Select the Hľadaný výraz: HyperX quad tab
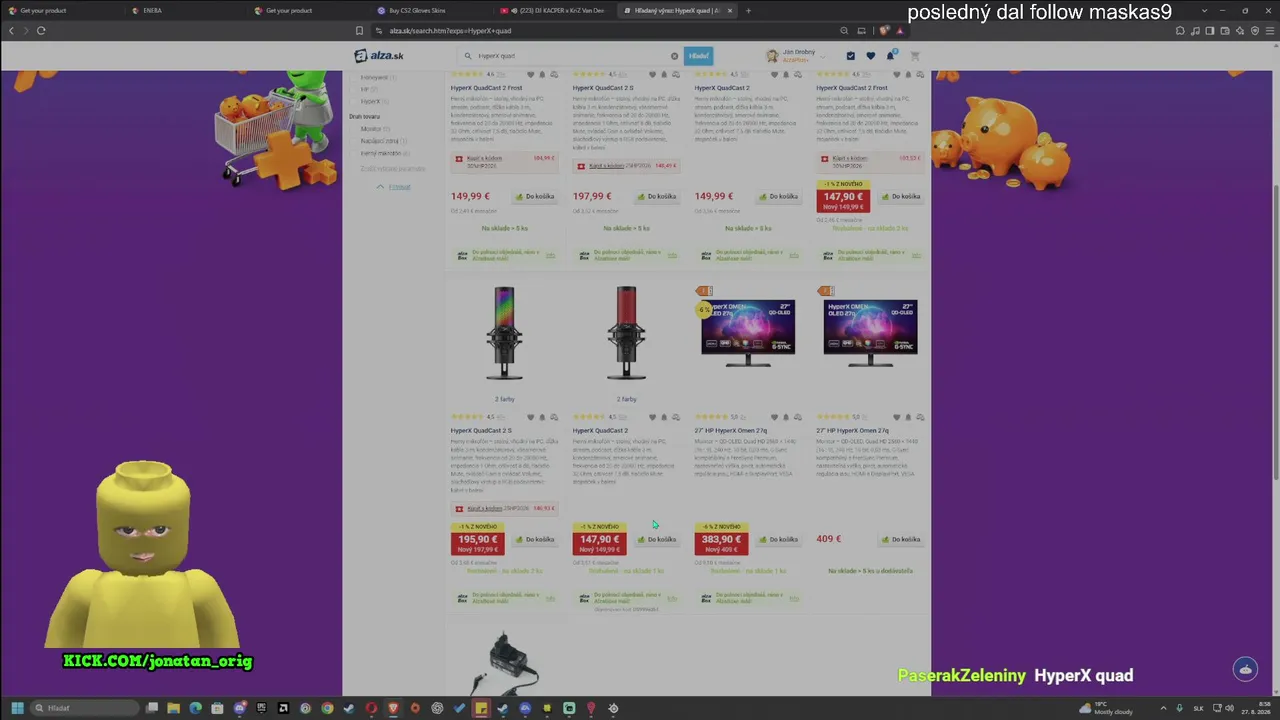Viewport: 1280px width, 720px height. 677,11
